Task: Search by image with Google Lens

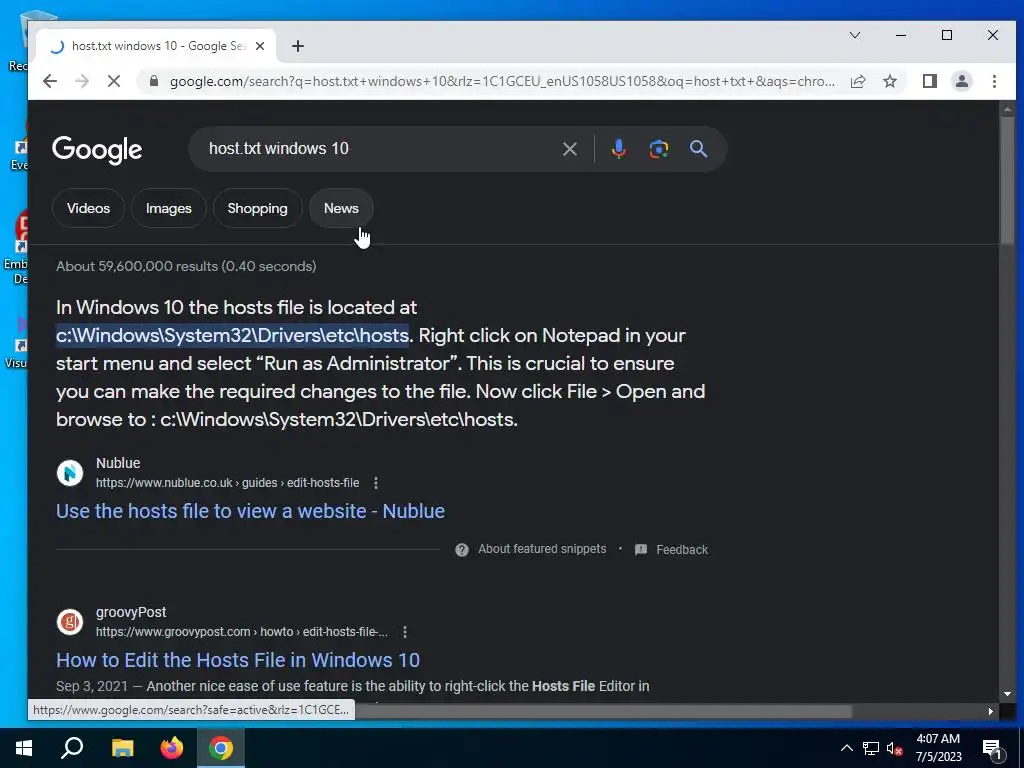Action: [658, 149]
